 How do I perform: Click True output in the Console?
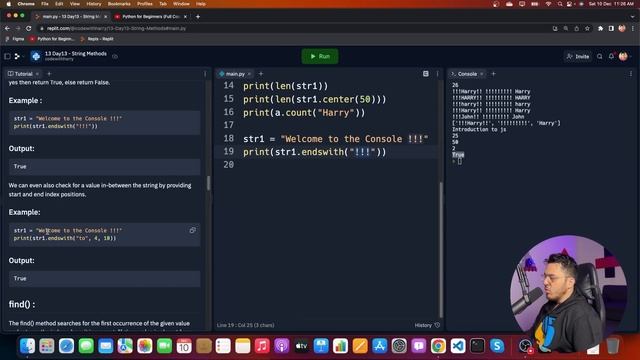pos(458,155)
